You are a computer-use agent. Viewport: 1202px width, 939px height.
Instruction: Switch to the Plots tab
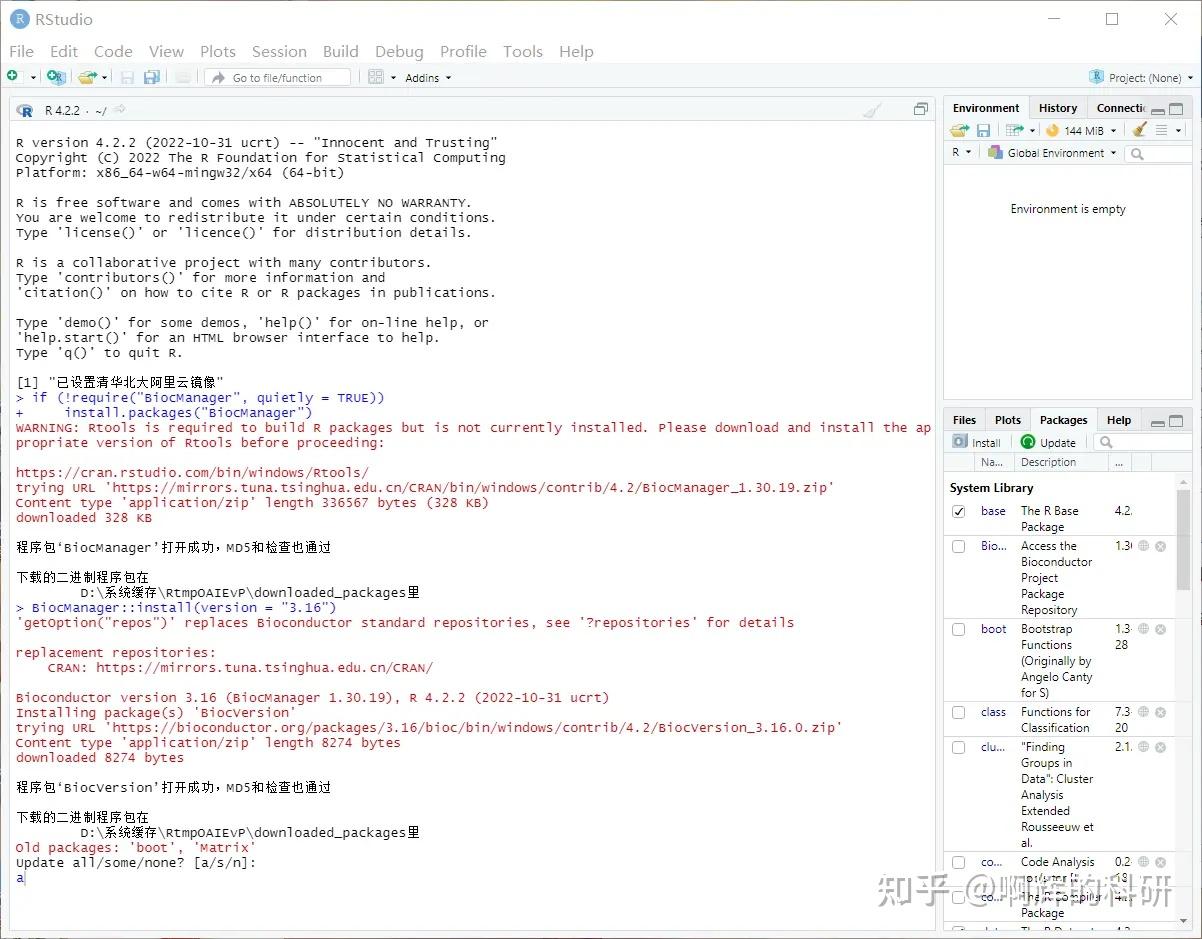click(1008, 420)
